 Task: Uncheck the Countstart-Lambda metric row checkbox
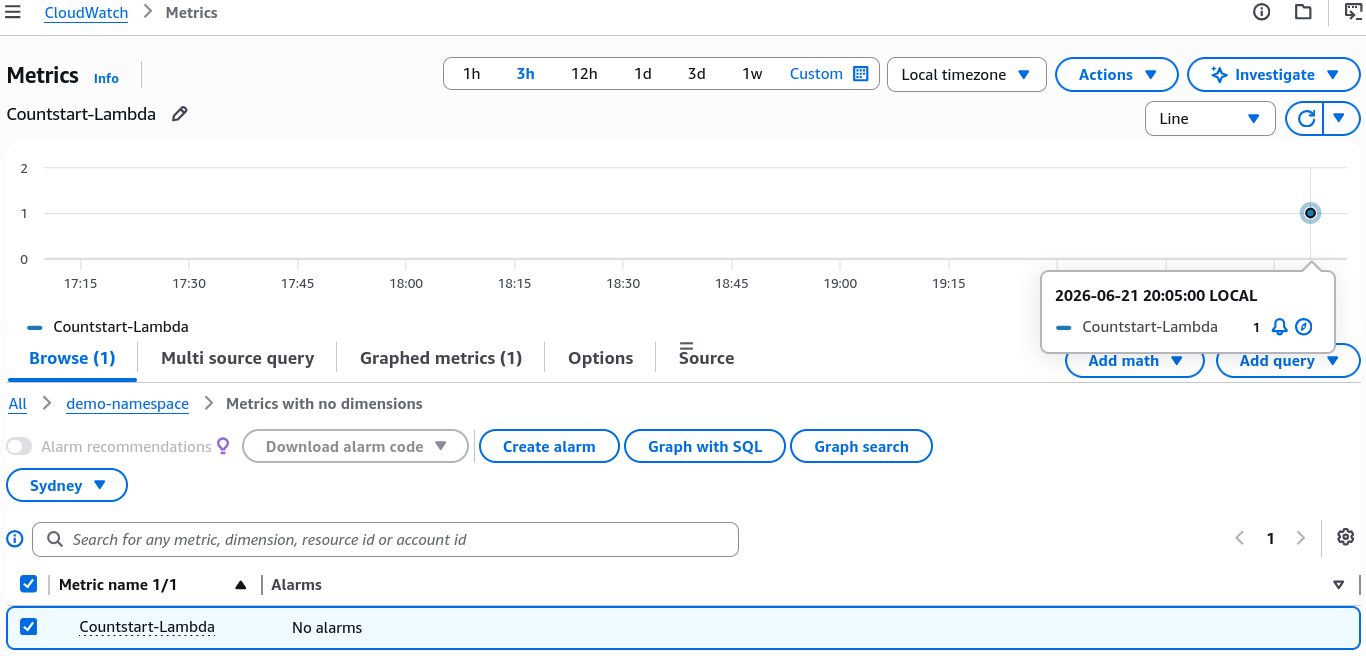[x=29, y=627]
